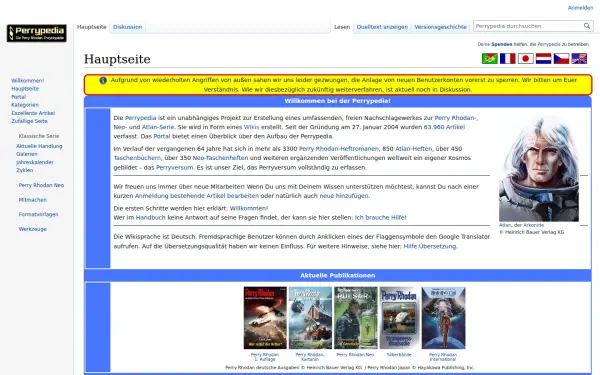
Task: Expand the Werkzeuge sidebar section
Action: pyautogui.click(x=33, y=229)
